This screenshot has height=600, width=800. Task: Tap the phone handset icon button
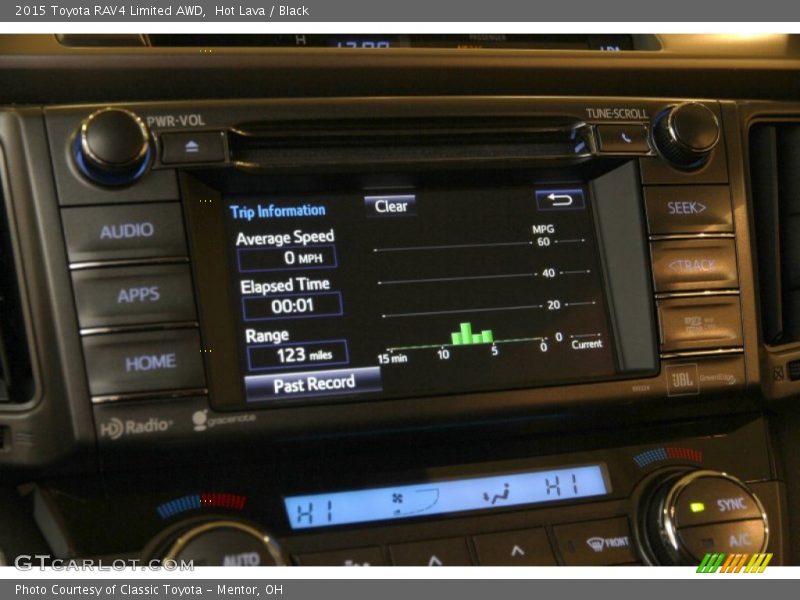pos(624,138)
